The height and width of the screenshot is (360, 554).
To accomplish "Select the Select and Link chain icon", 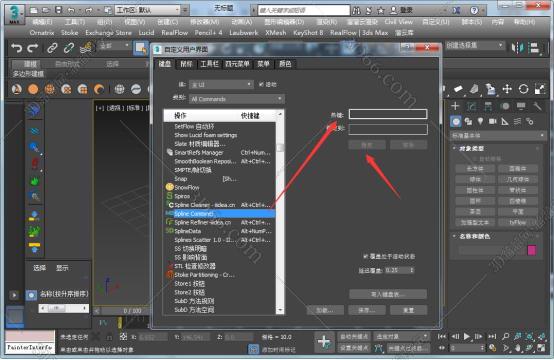I will click(x=52, y=48).
